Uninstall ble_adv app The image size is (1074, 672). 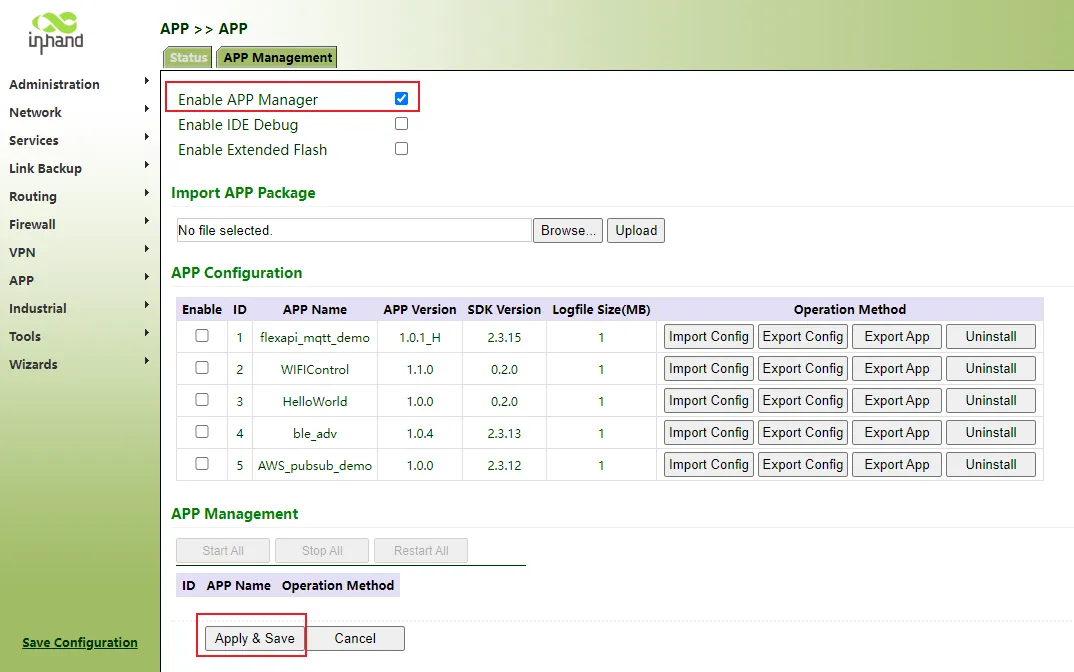point(990,432)
